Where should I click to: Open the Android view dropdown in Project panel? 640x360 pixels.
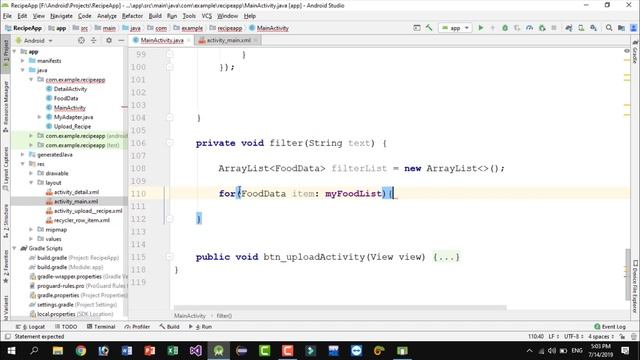[34, 40]
